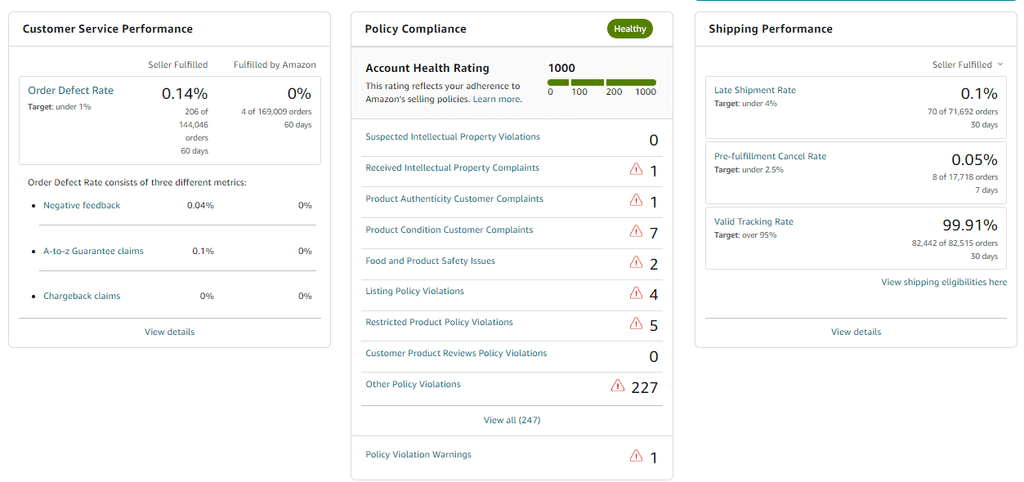
Task: Click warning icon for Listing Policy Violations
Action: pyautogui.click(x=636, y=293)
